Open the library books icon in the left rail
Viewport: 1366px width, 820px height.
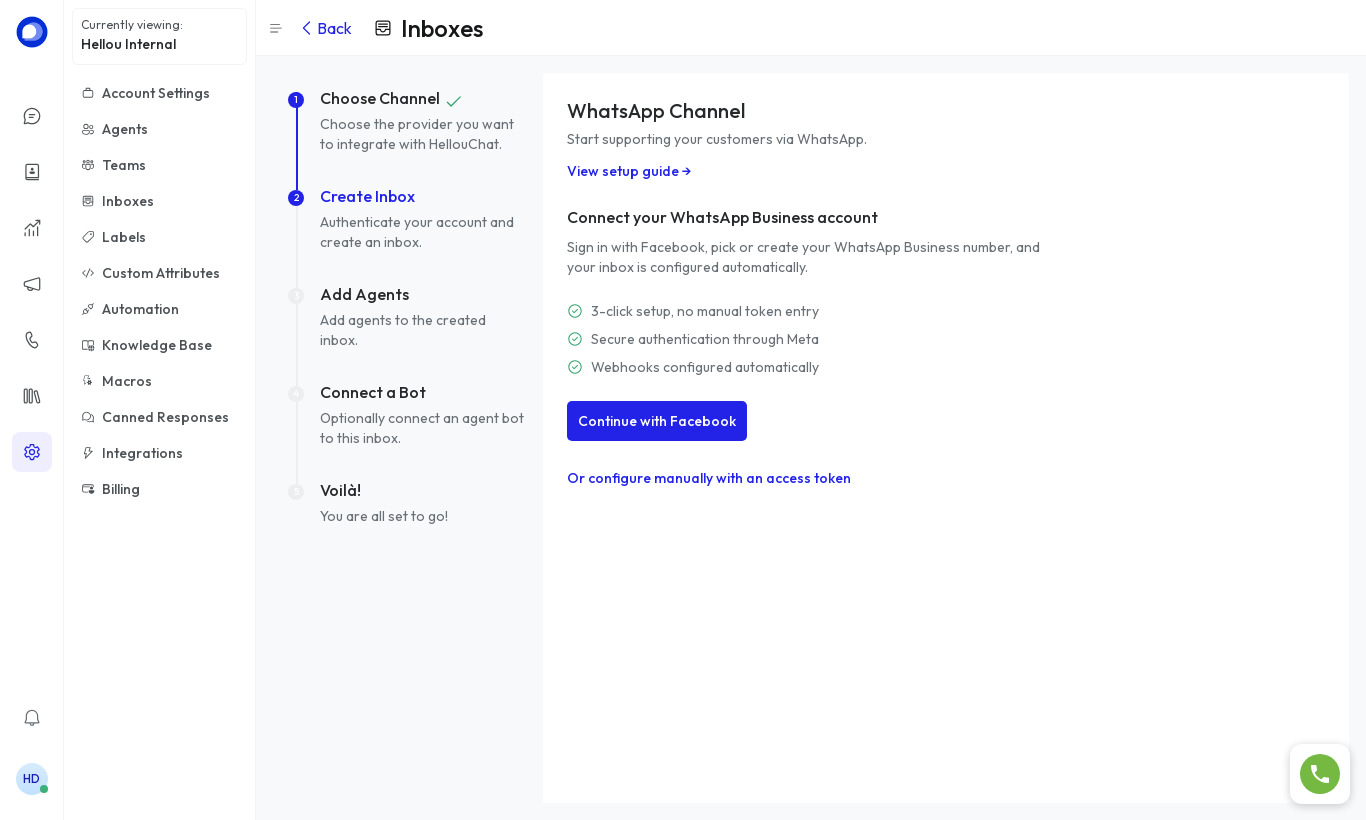click(x=32, y=396)
